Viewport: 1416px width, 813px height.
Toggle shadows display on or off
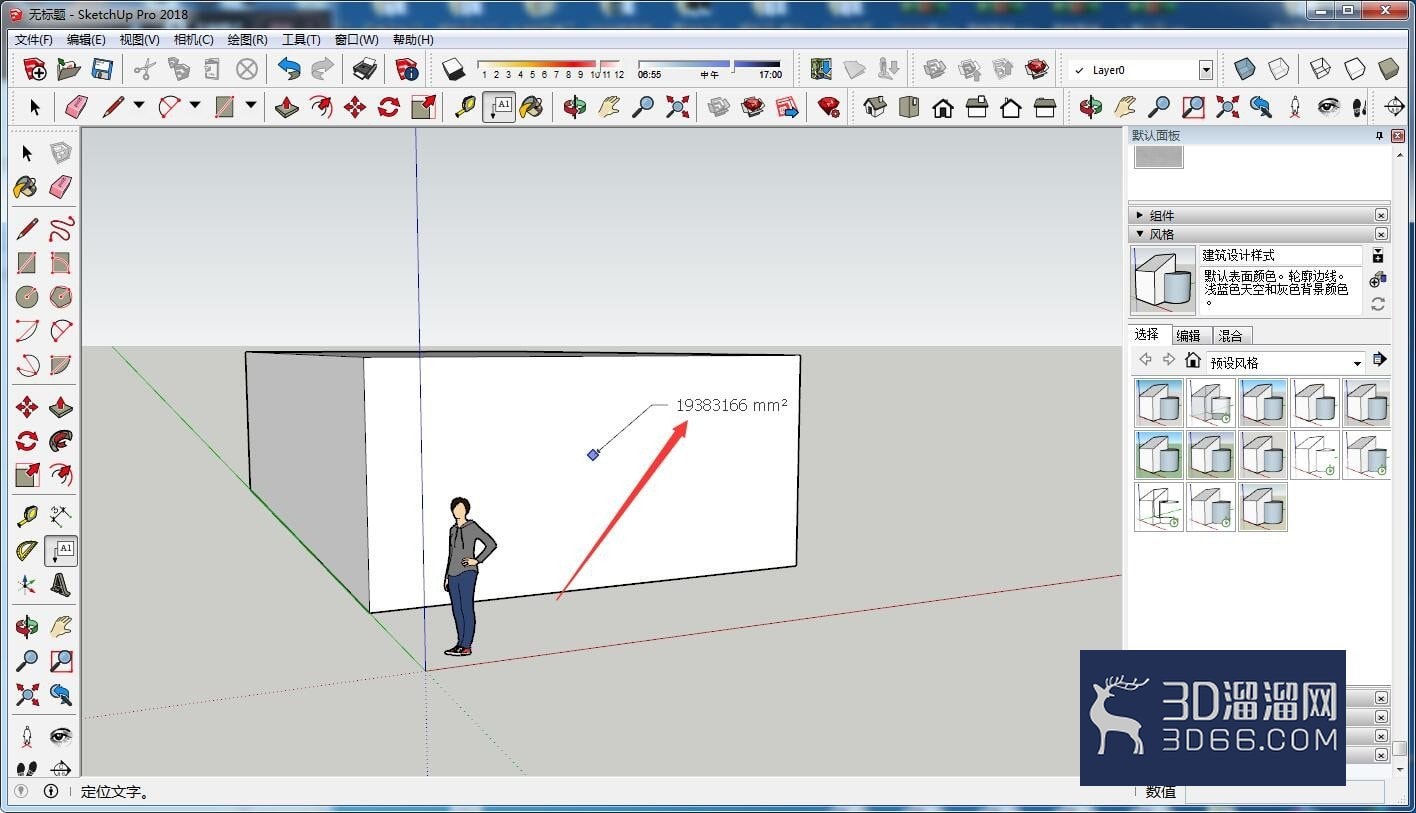coord(453,69)
